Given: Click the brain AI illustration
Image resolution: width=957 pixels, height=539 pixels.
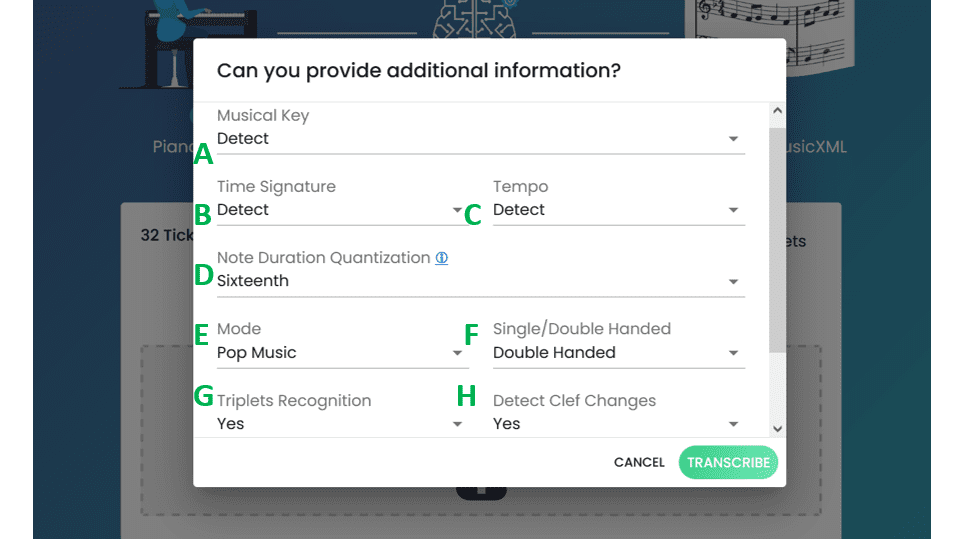Looking at the screenshot, I should coord(475,18).
